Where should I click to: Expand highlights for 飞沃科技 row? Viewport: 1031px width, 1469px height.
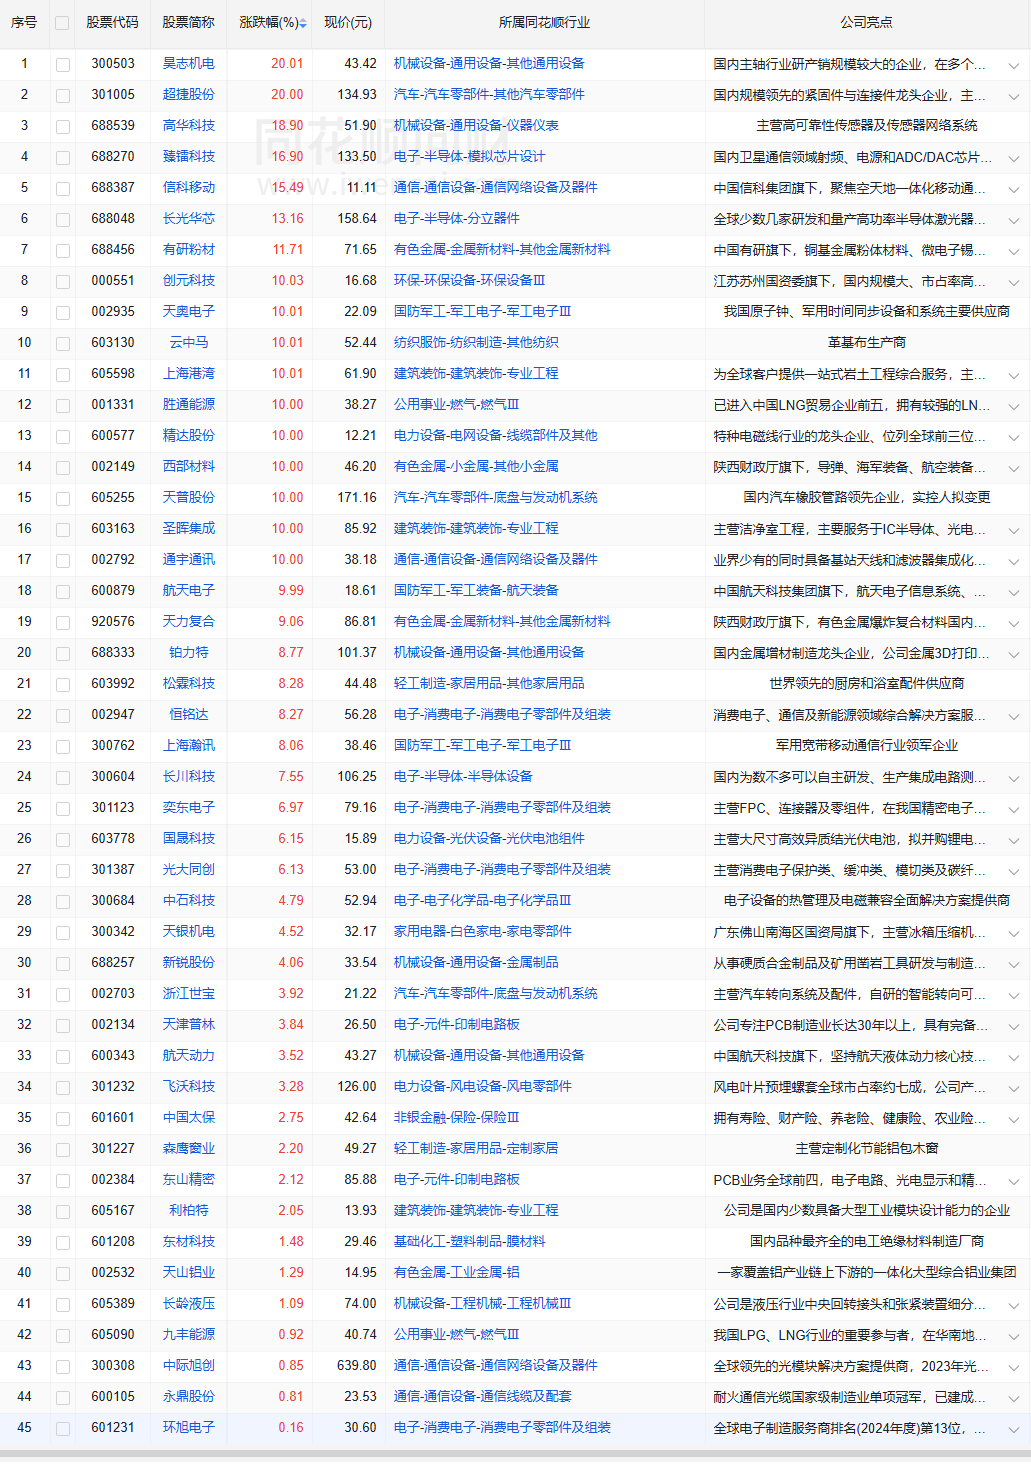[1013, 1088]
